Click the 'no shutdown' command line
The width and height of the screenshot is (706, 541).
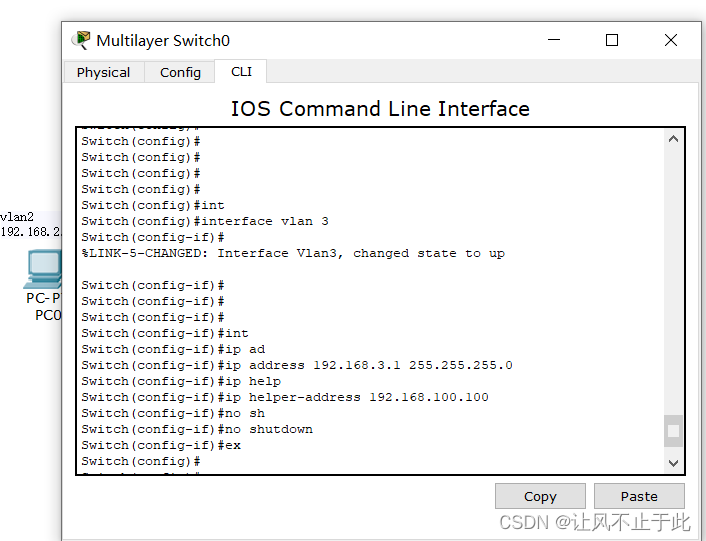[x=197, y=429]
